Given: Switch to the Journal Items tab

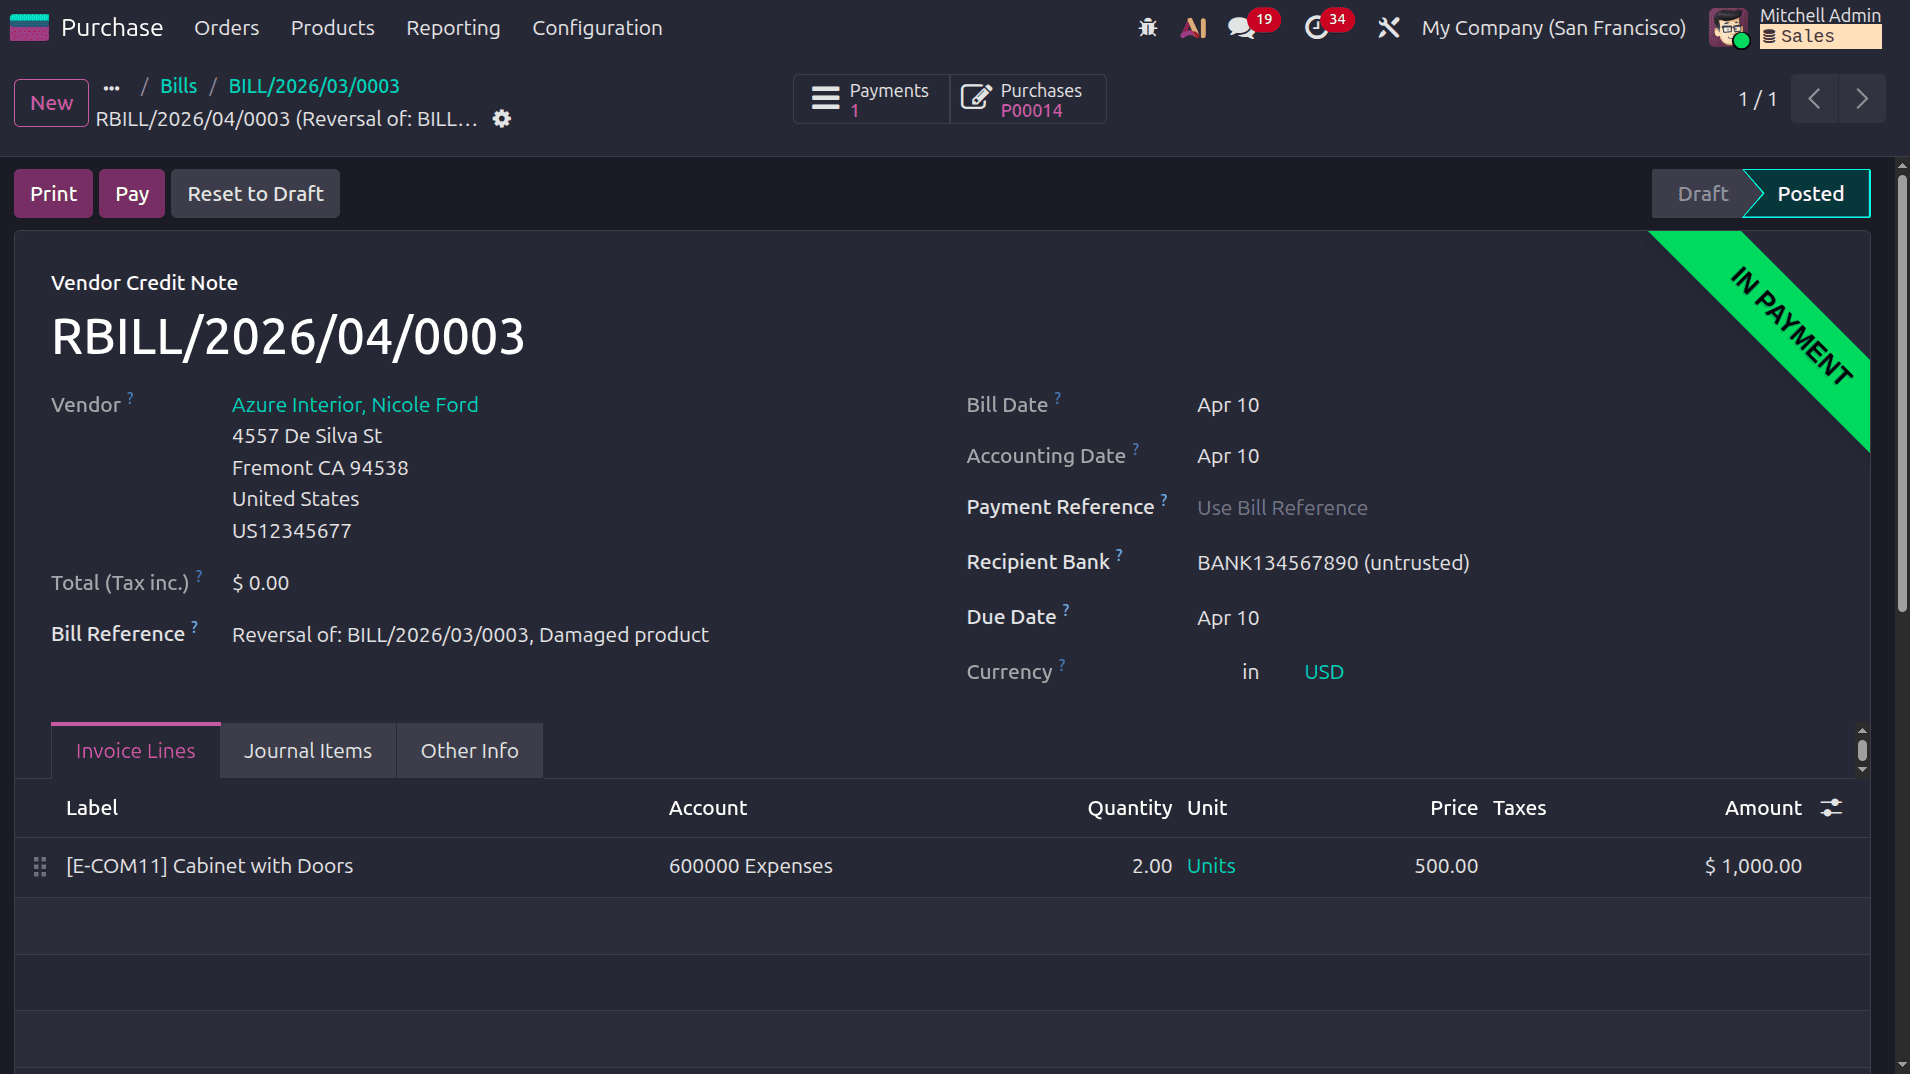Looking at the screenshot, I should point(307,750).
